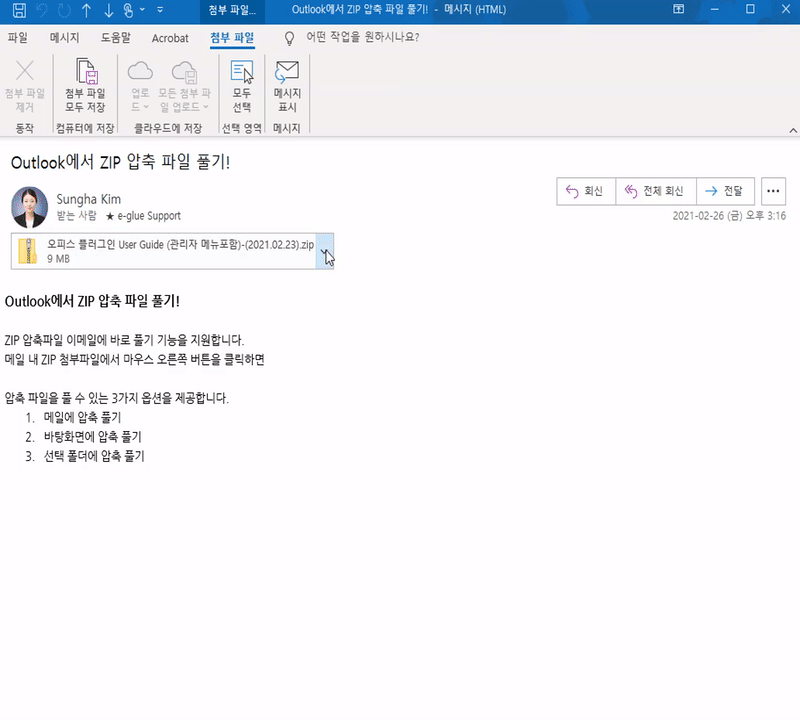This screenshot has width=800, height=720.
Task: Click the 첨부 파일... contextual title tab
Action: pos(232,10)
